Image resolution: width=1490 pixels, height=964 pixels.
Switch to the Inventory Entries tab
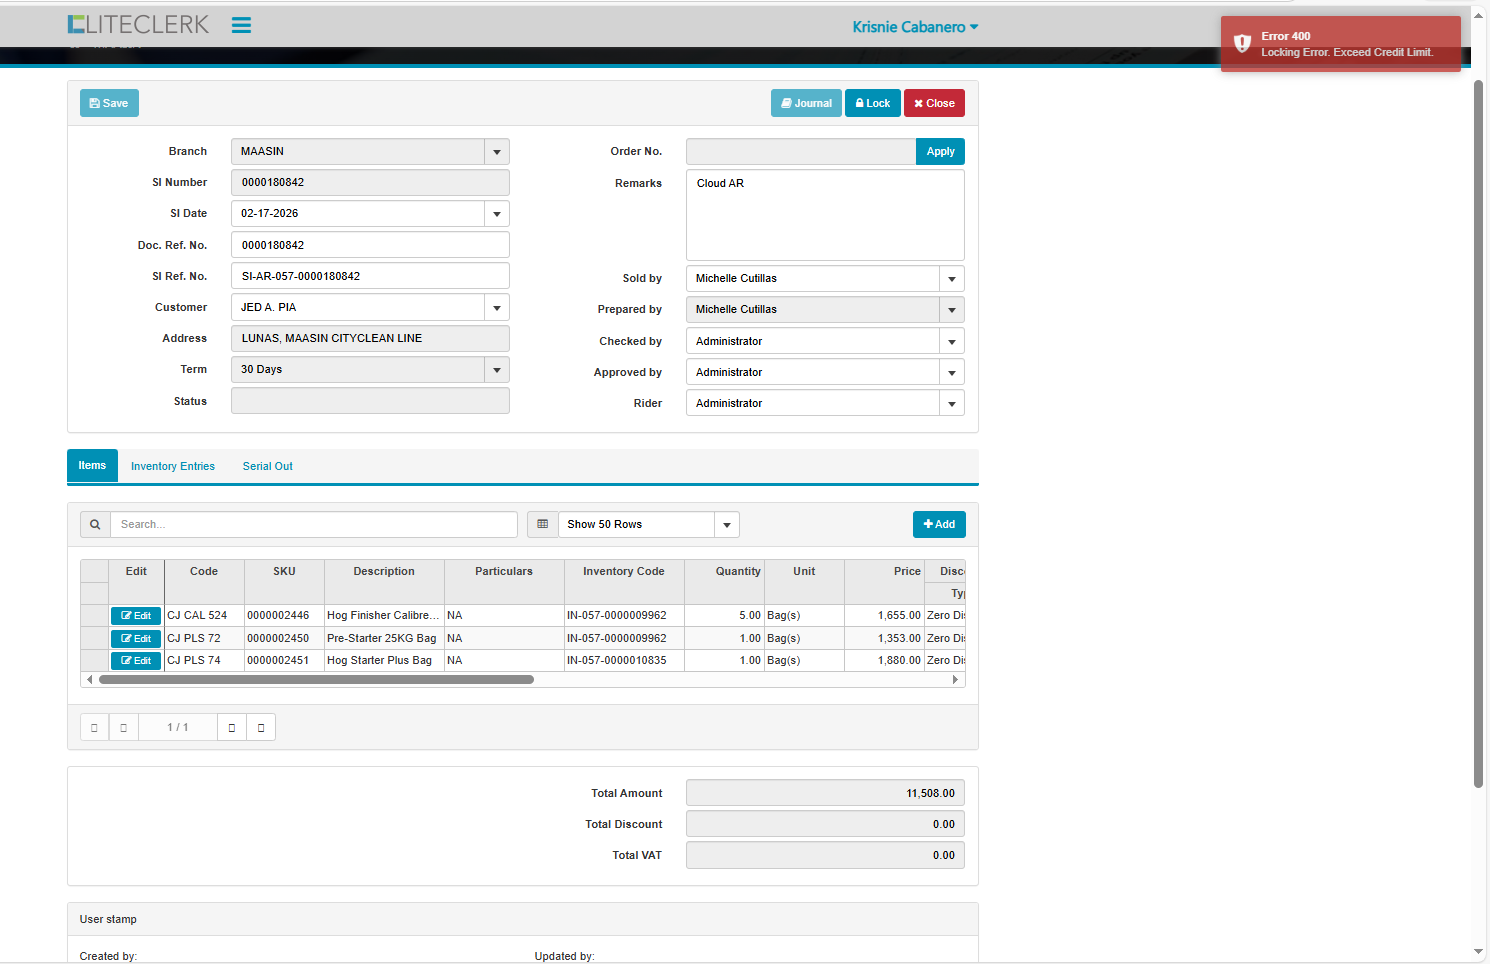tap(173, 467)
